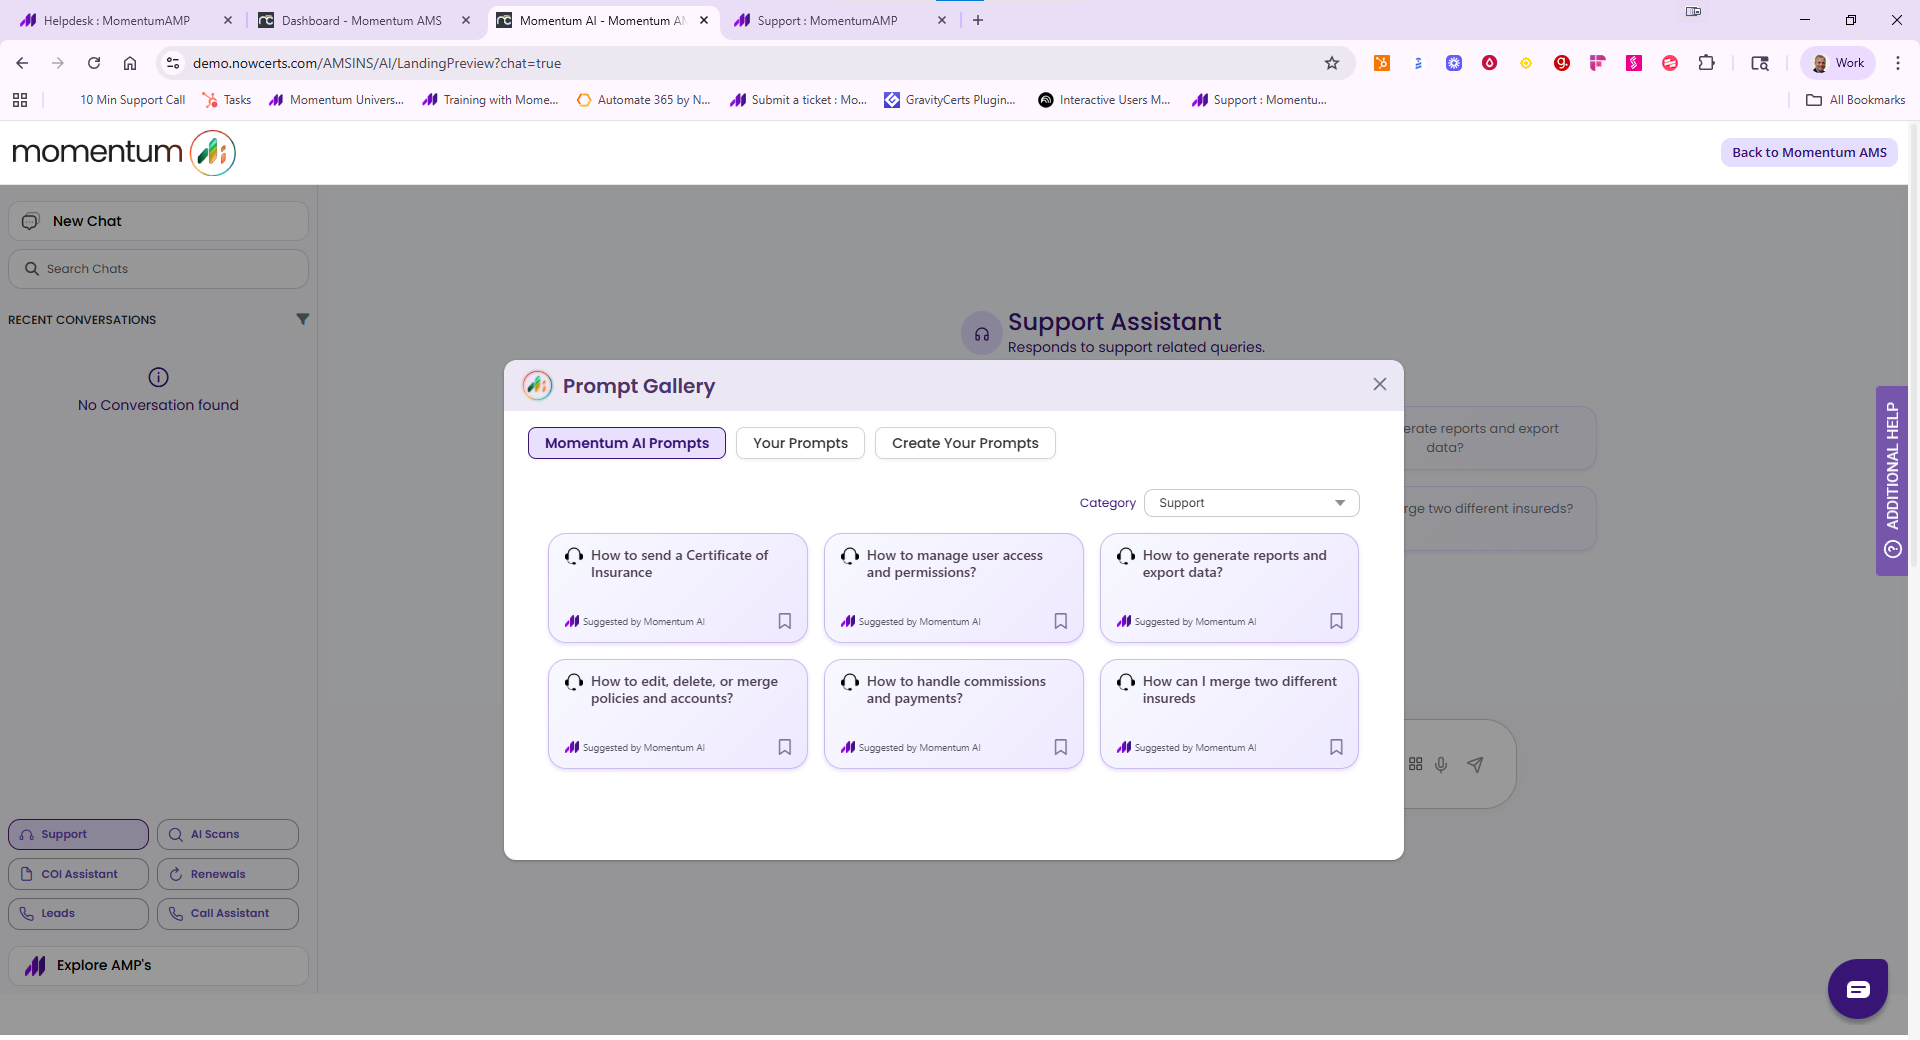
Task: Click Explore AMP's button
Action: pyautogui.click(x=158, y=966)
